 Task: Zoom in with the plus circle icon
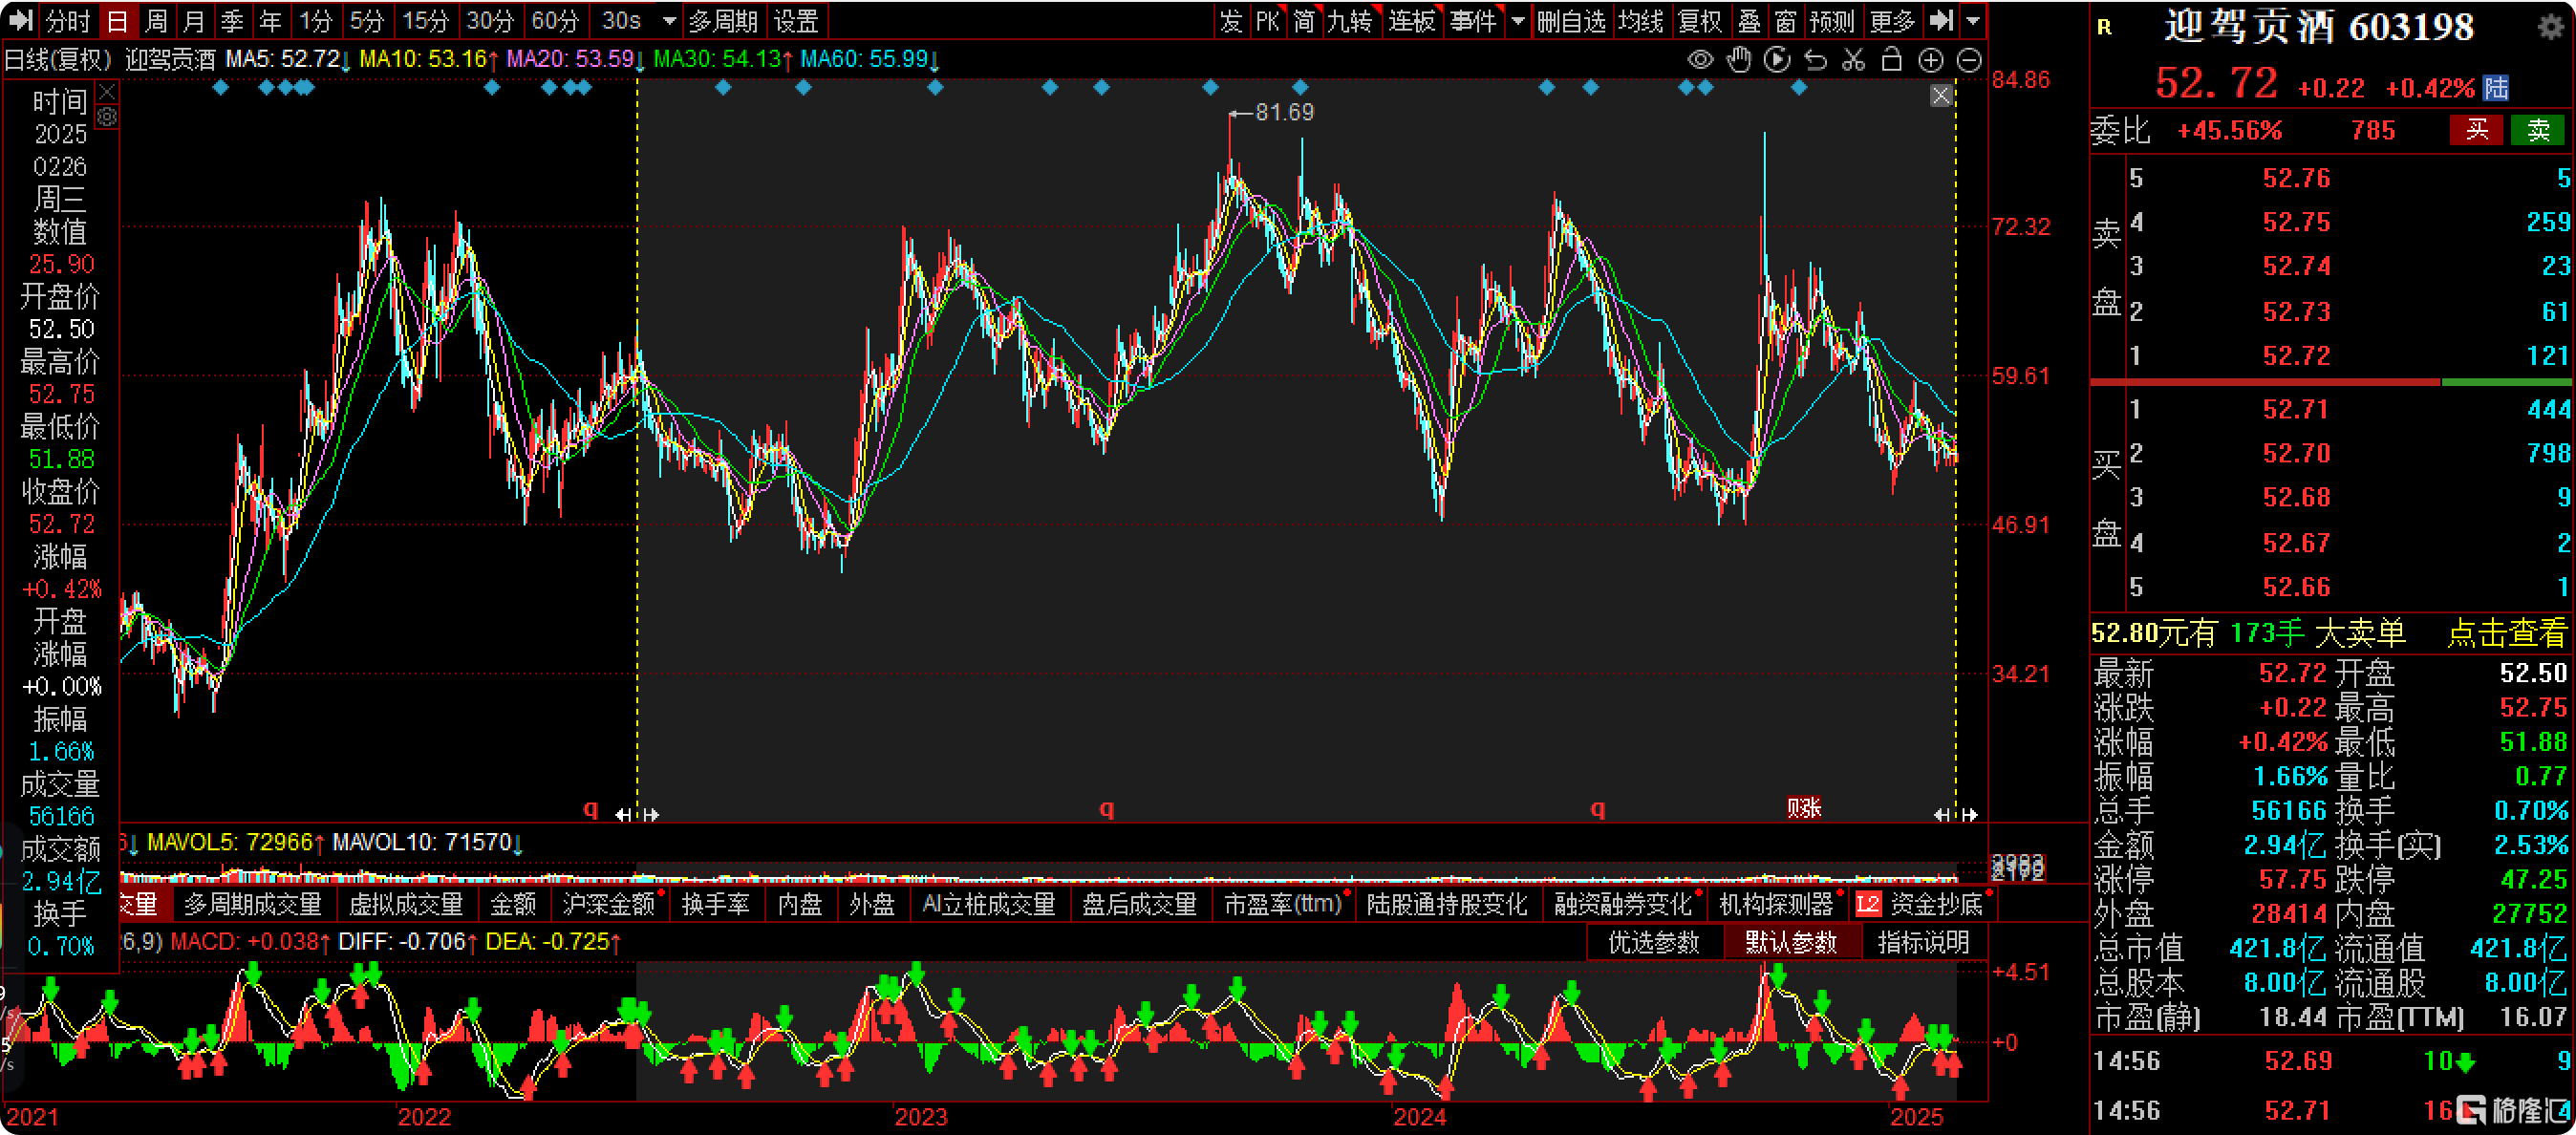tap(1931, 60)
